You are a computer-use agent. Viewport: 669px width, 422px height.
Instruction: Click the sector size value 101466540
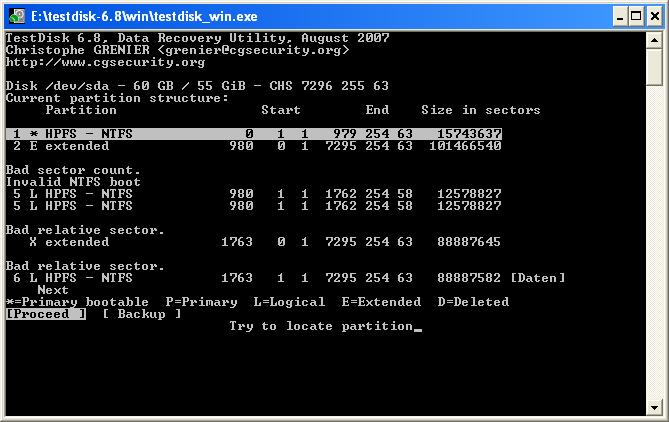(x=465, y=146)
